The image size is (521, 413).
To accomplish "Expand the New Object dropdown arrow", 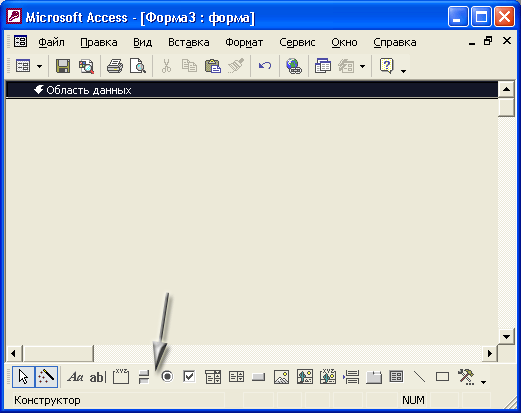I will click(x=363, y=66).
